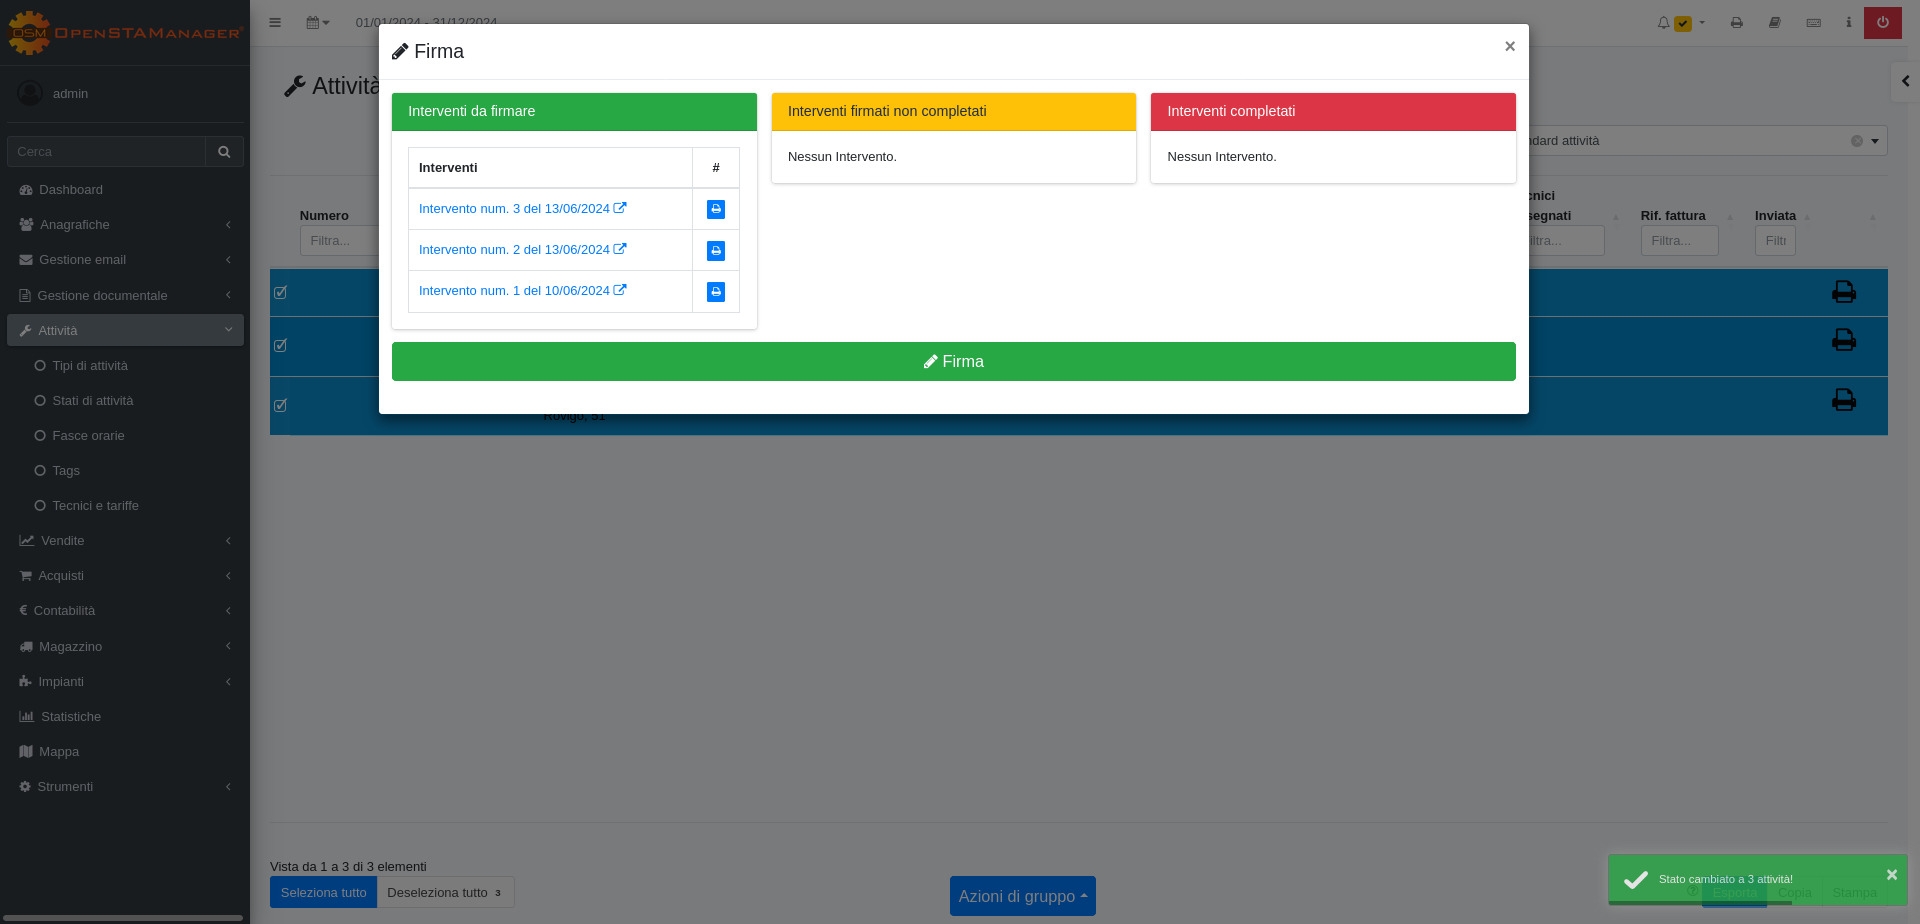Uncheck the third activity row checkbox

281,406
